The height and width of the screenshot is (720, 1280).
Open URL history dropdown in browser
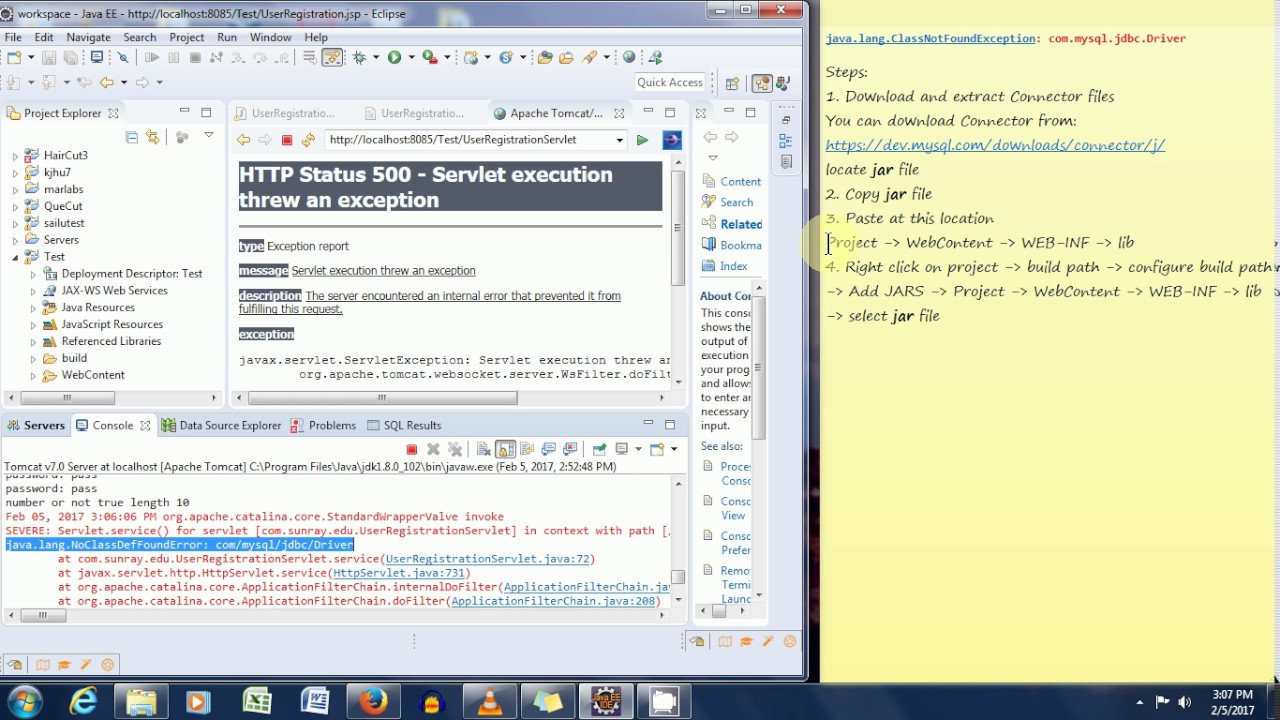click(620, 140)
